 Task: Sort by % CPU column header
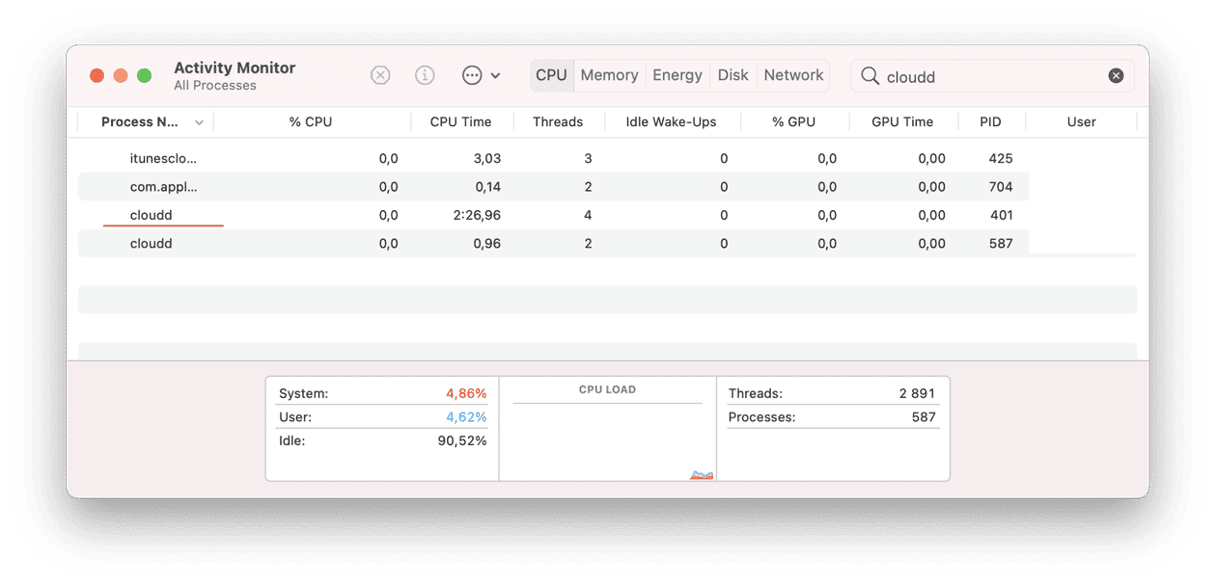click(310, 122)
